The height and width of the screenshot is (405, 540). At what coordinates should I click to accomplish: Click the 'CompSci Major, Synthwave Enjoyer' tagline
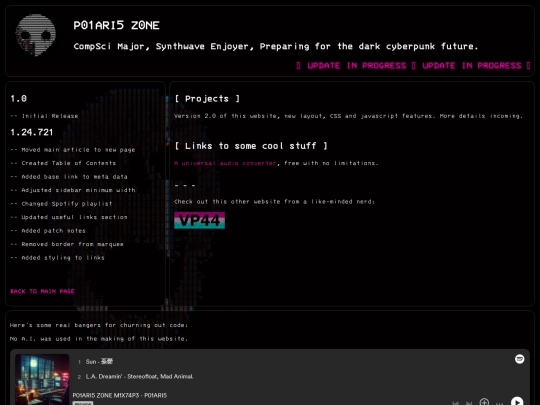coord(276,46)
